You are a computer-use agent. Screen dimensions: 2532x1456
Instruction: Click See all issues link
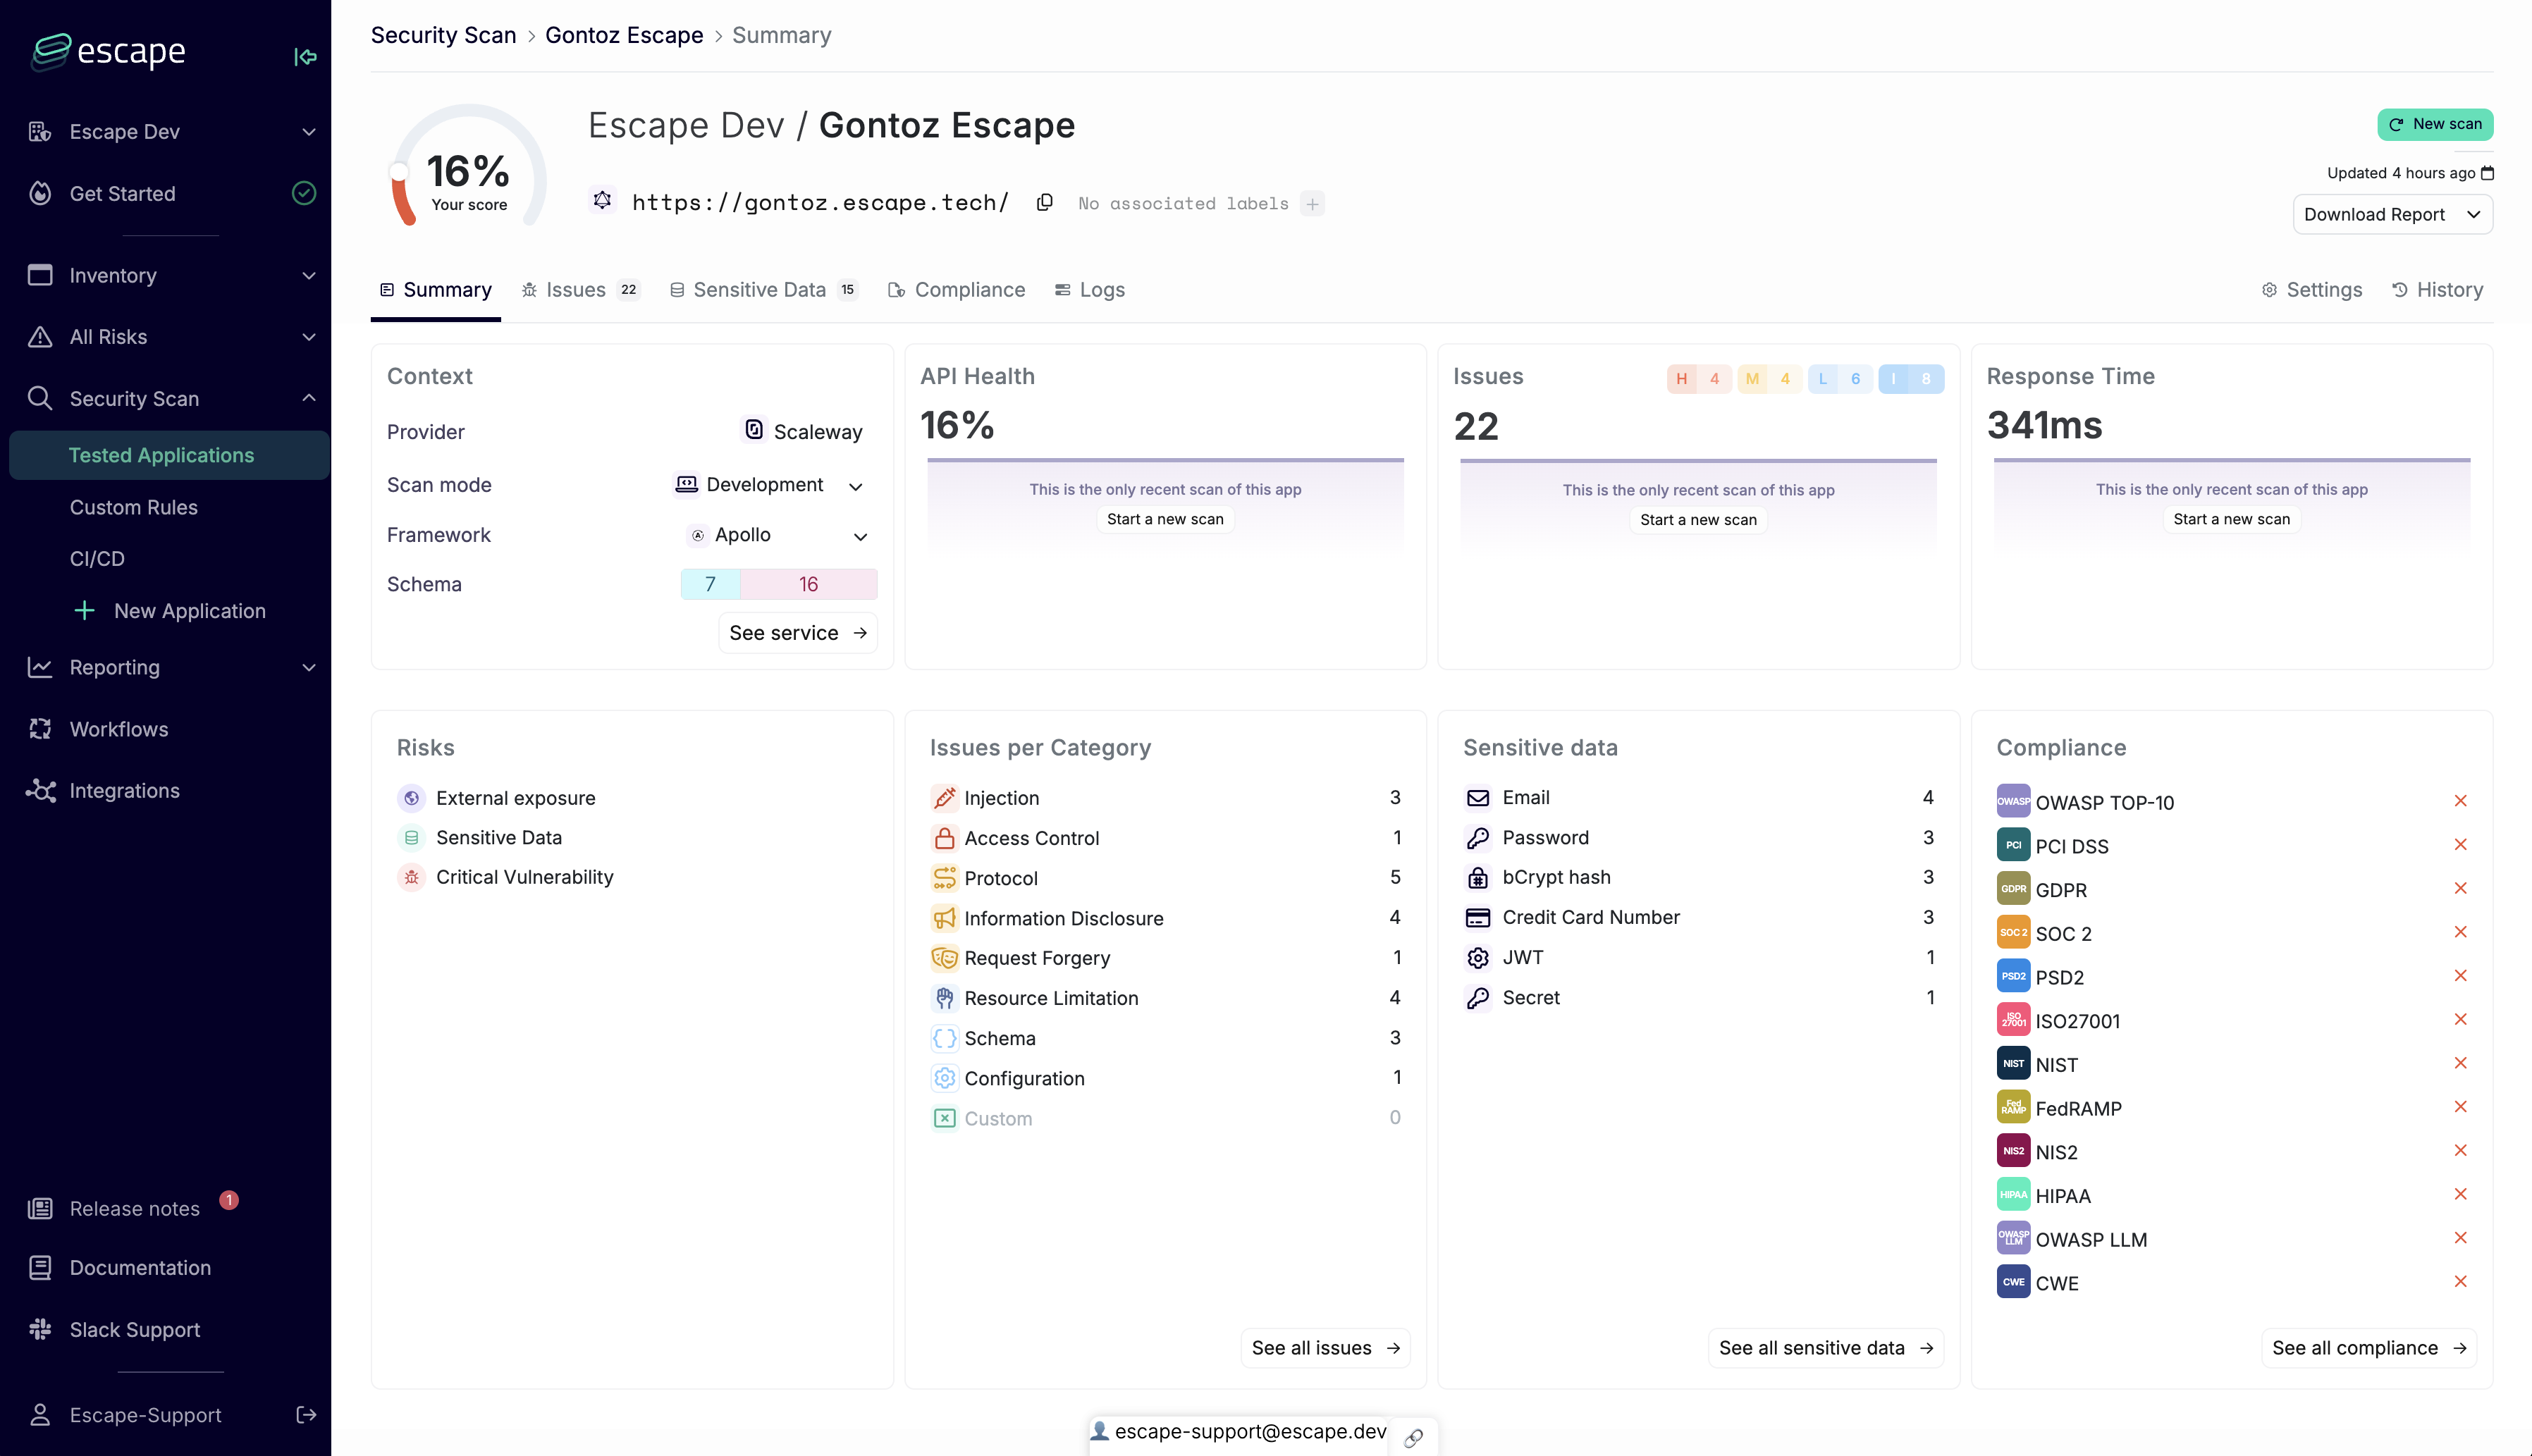(1324, 1347)
